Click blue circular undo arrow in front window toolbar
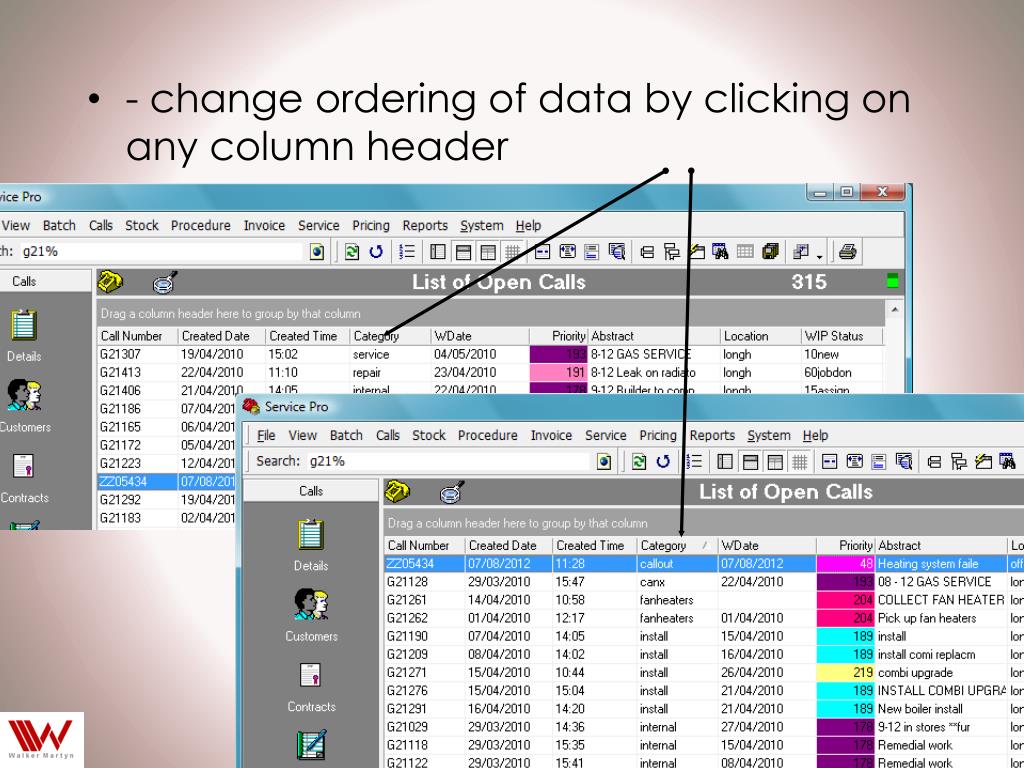1024x768 pixels. point(663,462)
